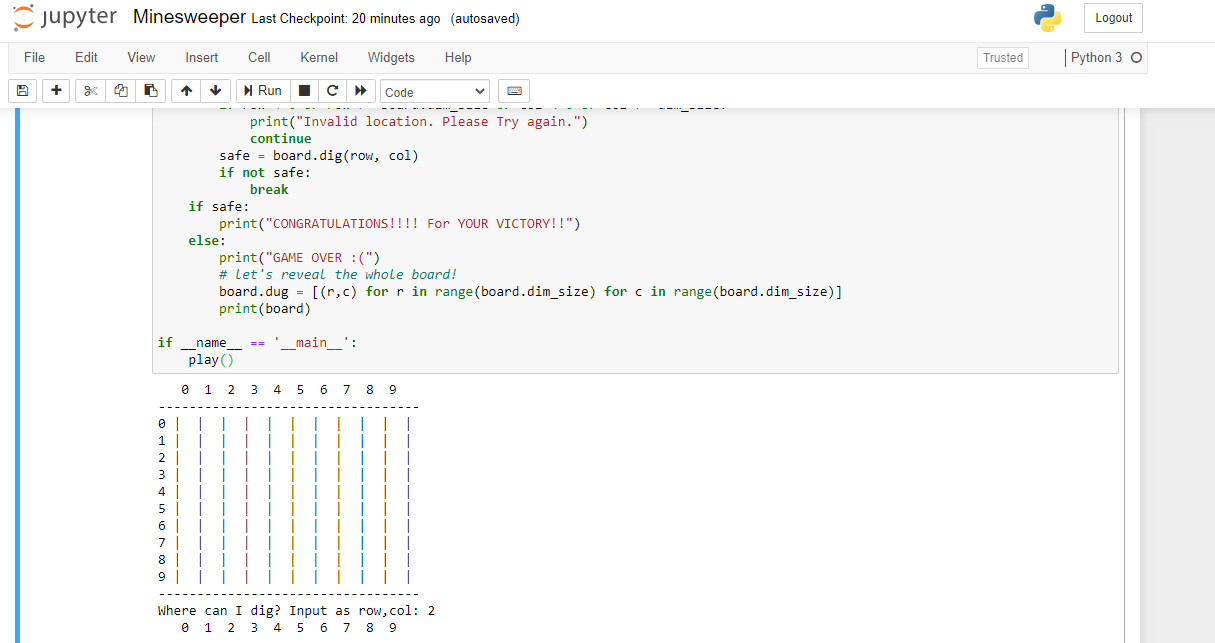Viewport: 1215px width, 643px height.
Task: Open the command palette keyboard icon
Action: pos(514,90)
